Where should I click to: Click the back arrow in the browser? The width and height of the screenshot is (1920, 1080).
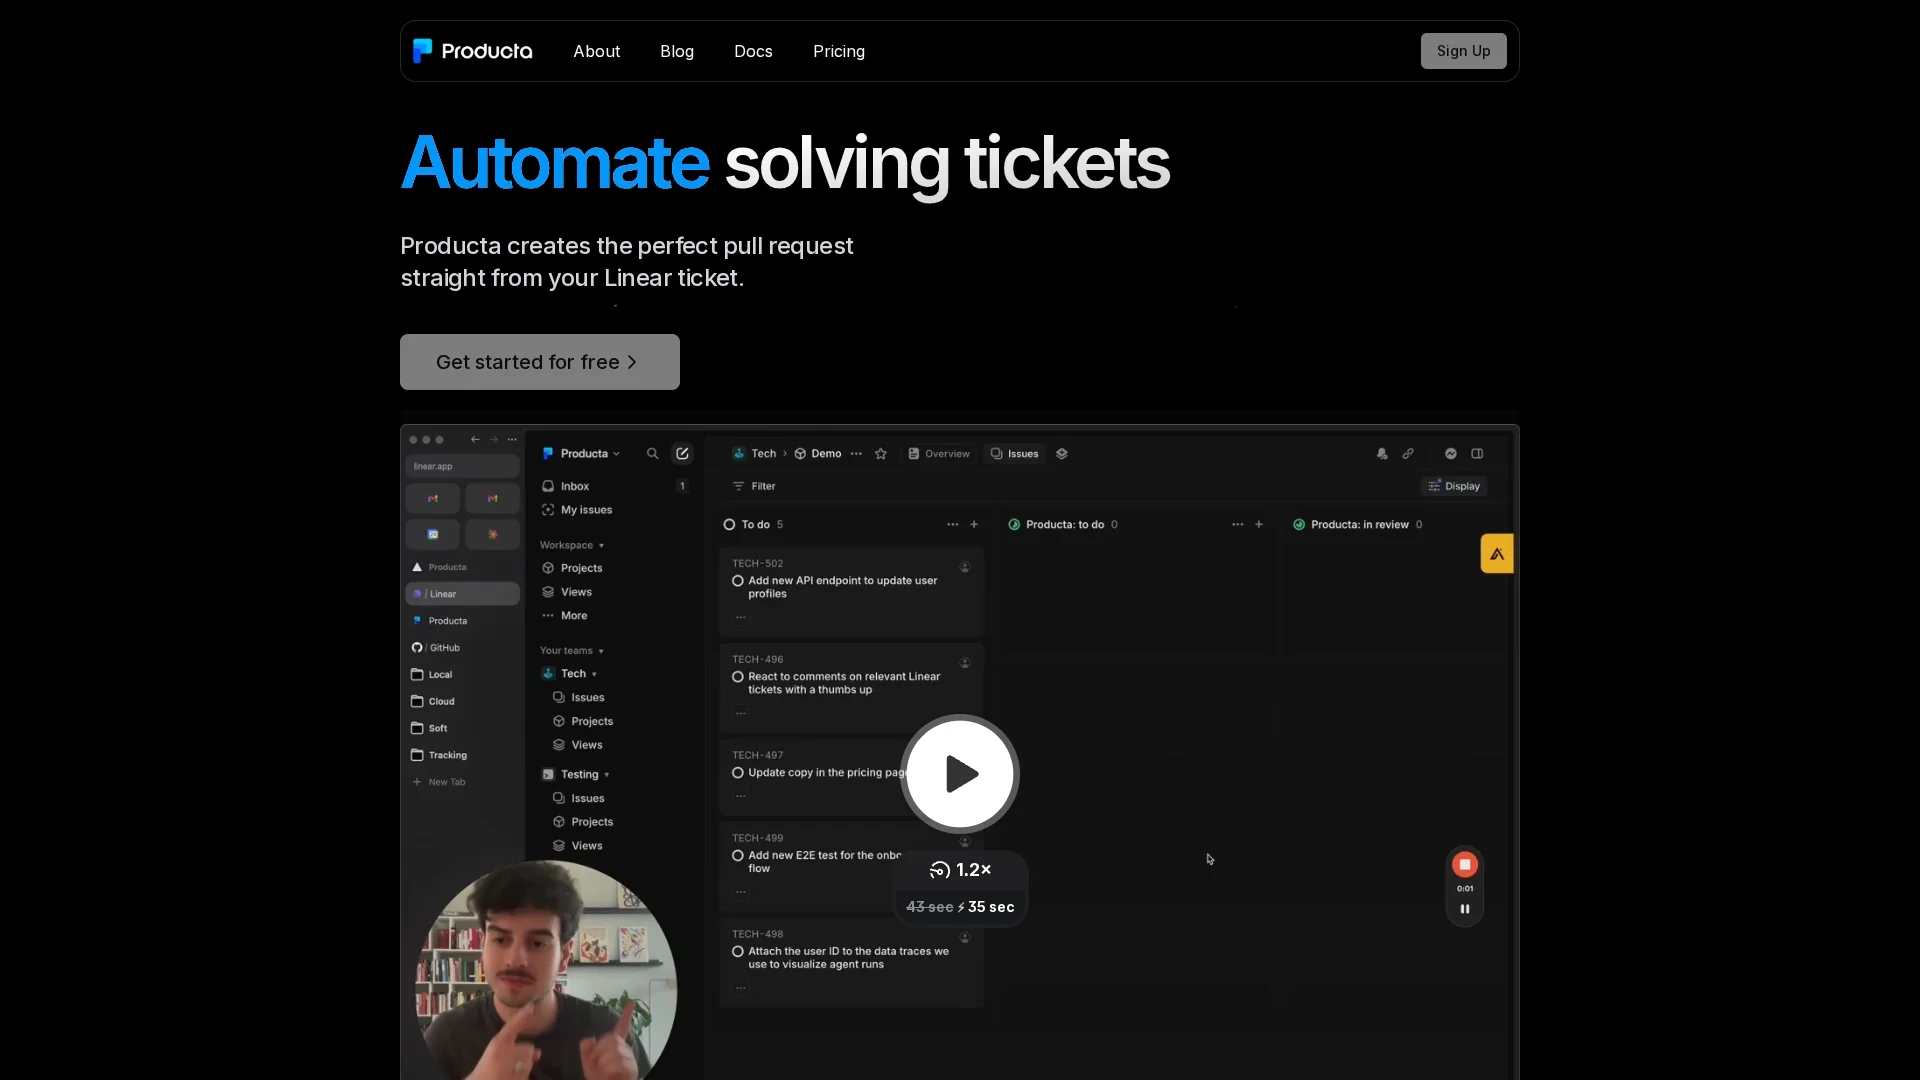[475, 439]
